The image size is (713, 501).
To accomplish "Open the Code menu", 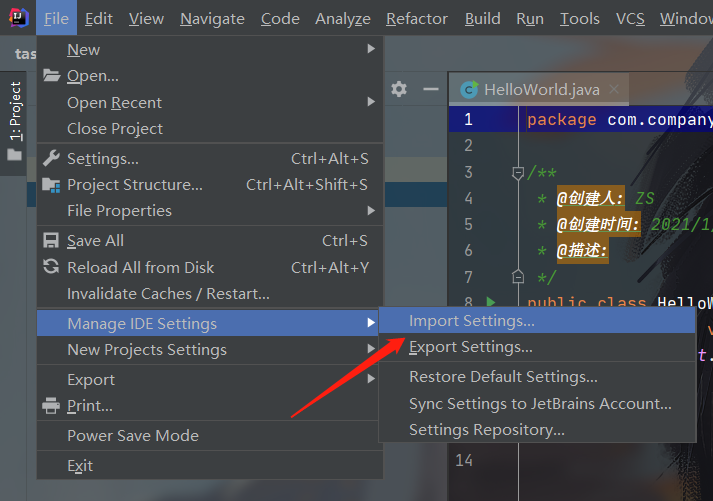I will pyautogui.click(x=280, y=19).
